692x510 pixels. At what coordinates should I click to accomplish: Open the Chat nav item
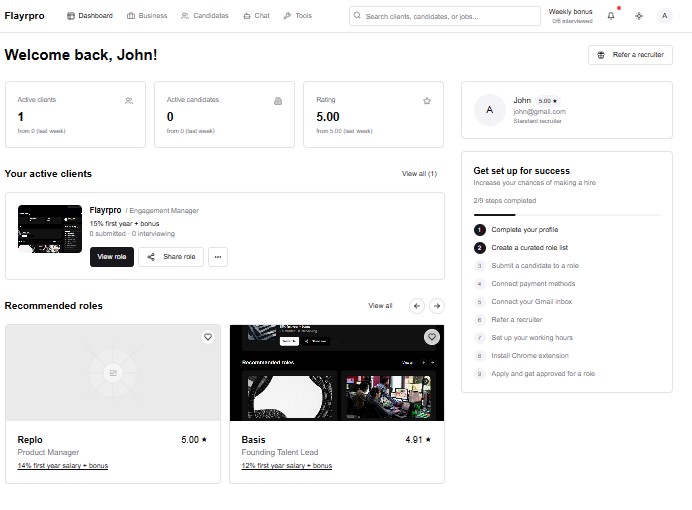256,15
